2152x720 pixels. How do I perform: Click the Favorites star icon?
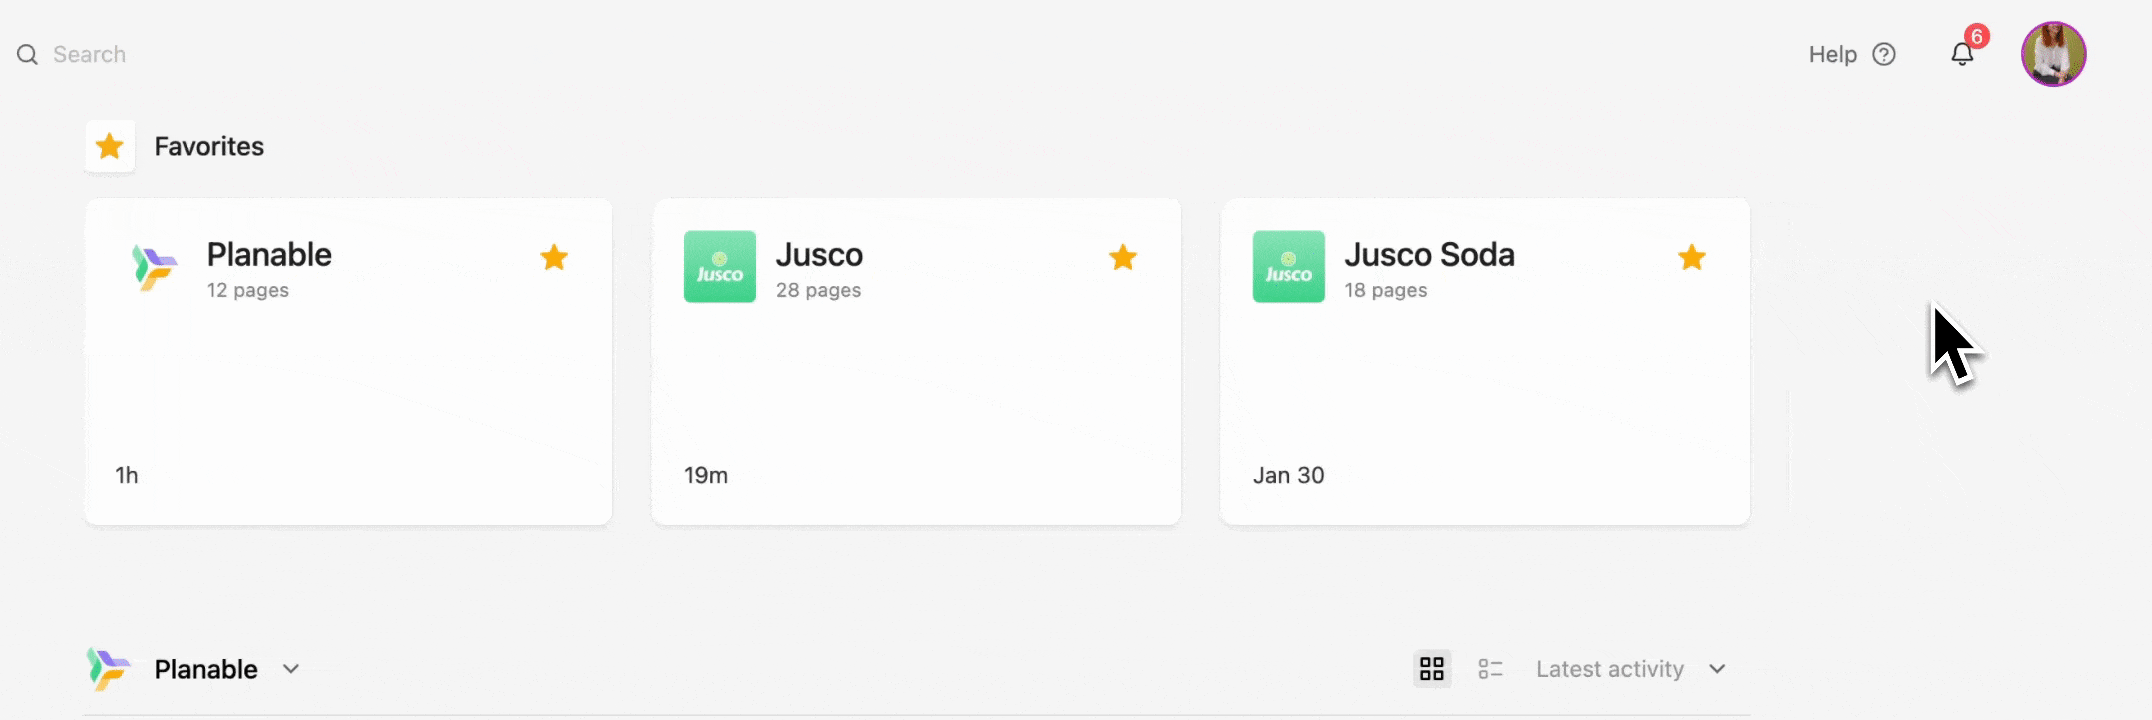point(110,146)
